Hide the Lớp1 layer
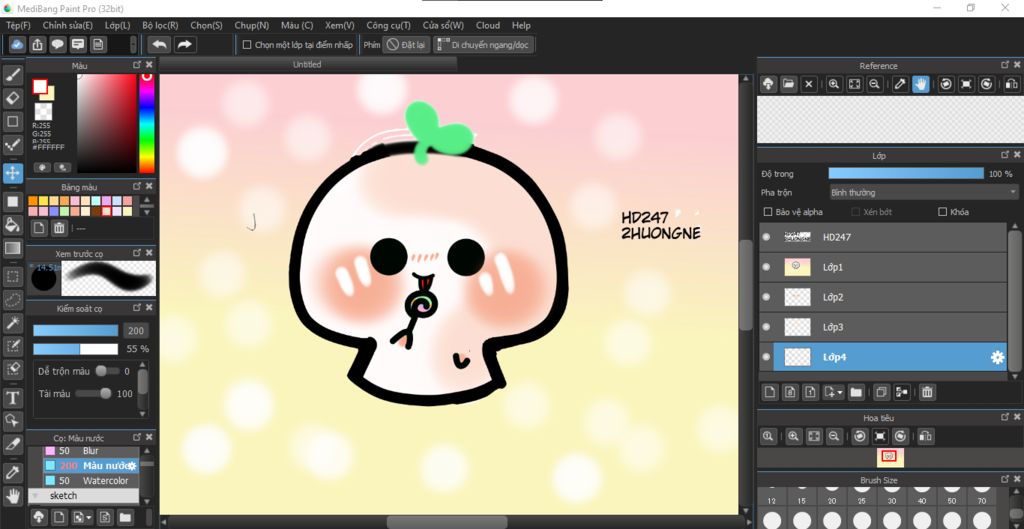The height and width of the screenshot is (529, 1024). coord(767,267)
